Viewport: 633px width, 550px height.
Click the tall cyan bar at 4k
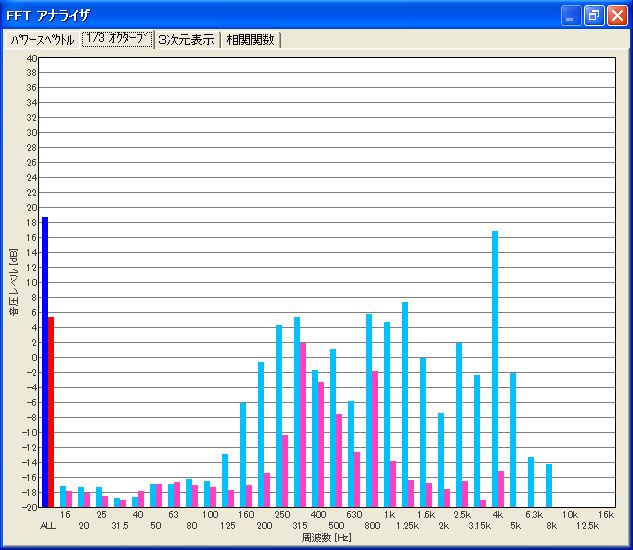pos(495,369)
